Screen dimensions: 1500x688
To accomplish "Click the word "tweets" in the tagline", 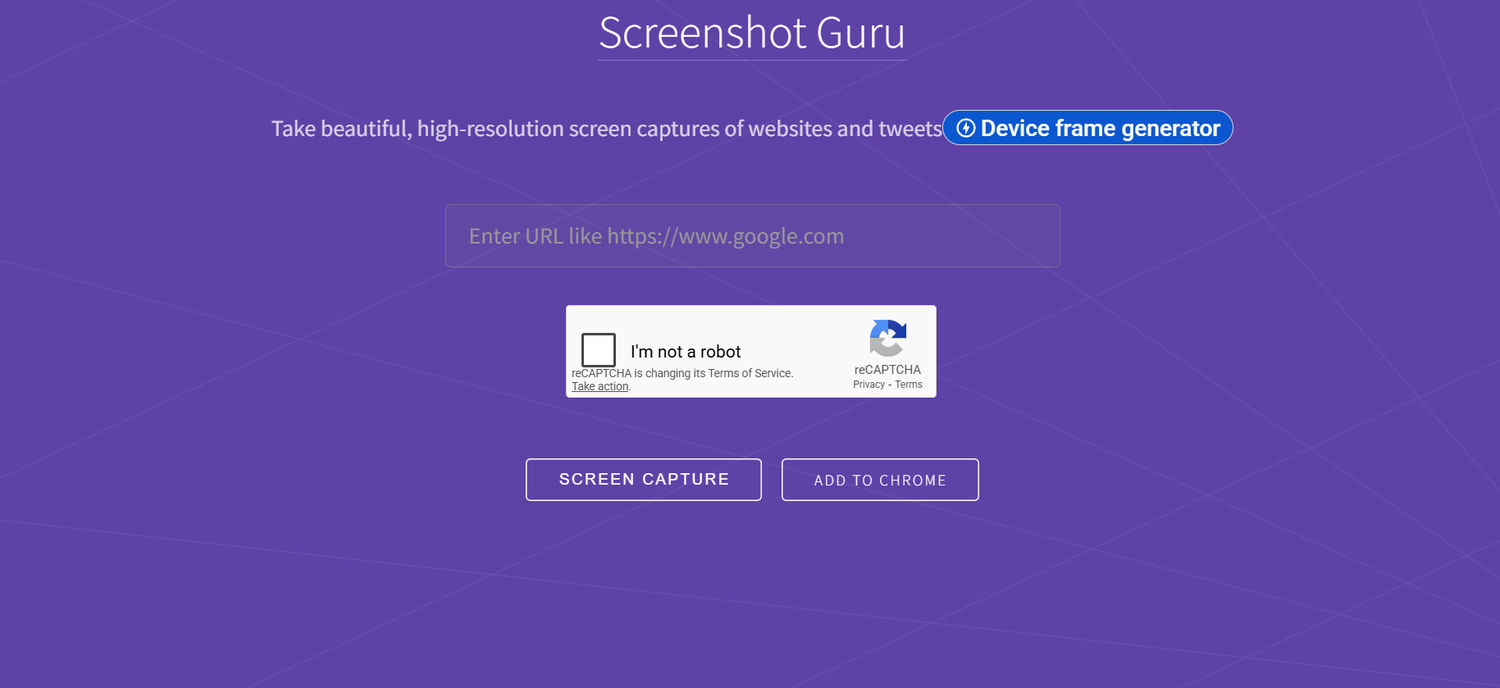I will [910, 129].
